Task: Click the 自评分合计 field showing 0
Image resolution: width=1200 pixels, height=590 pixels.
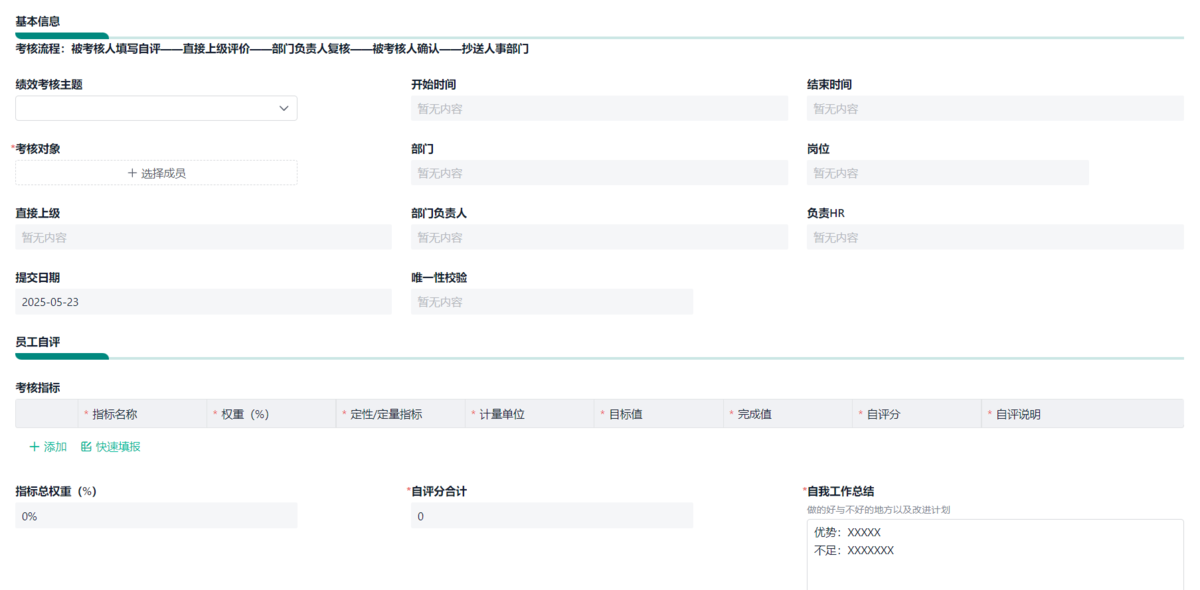Action: pyautogui.click(x=551, y=516)
